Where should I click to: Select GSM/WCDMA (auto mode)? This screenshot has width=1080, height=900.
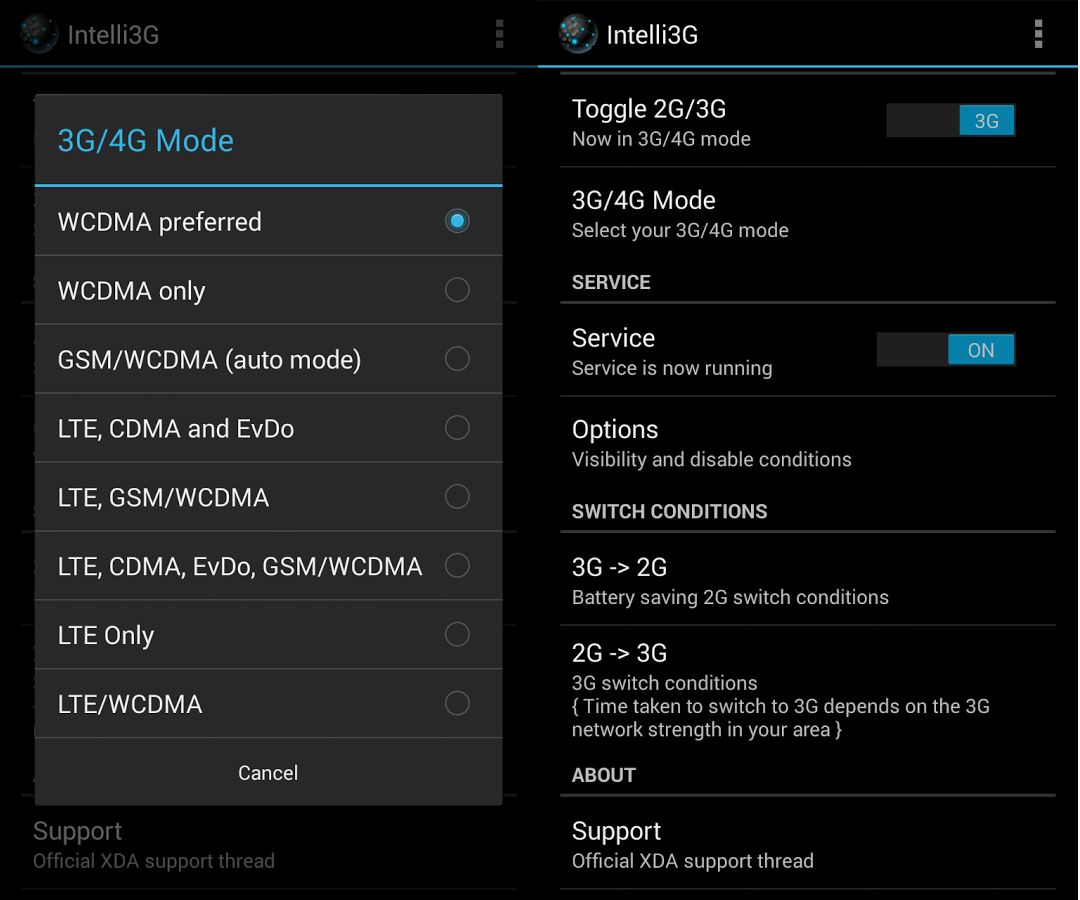tap(457, 359)
